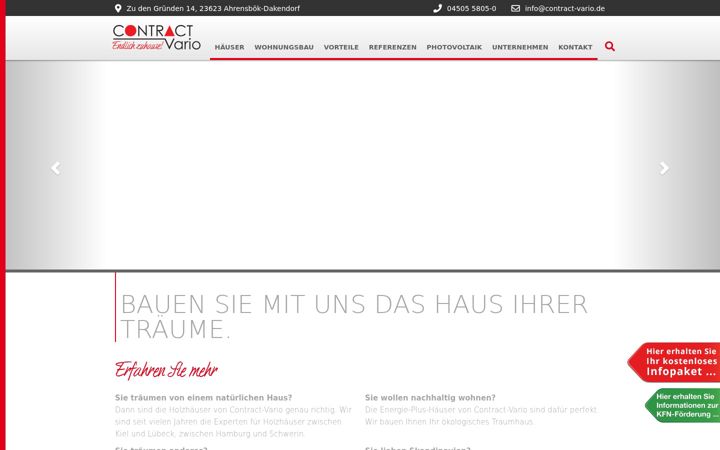Open the Unternehmen menu
This screenshot has width=720, height=450.
click(x=520, y=47)
